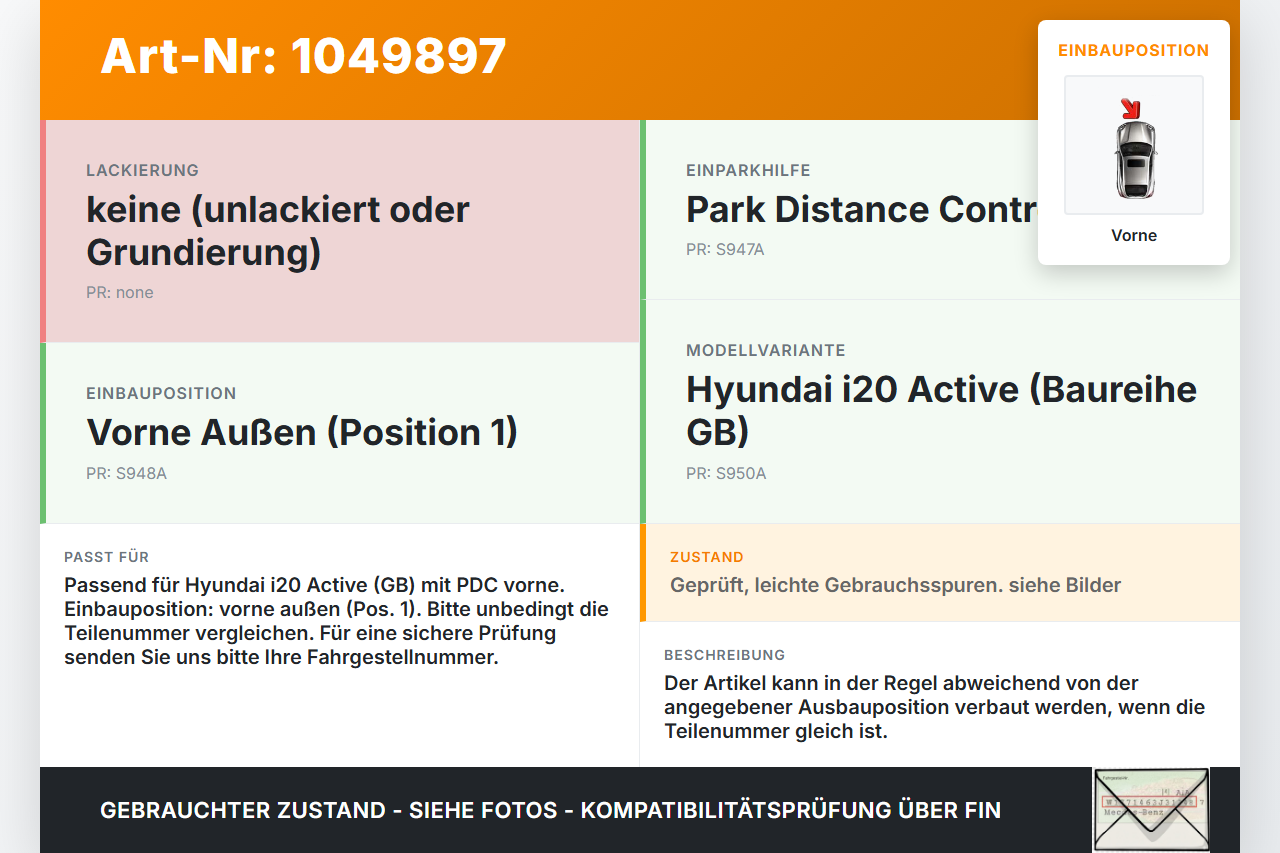Image resolution: width=1280 pixels, height=853 pixels.
Task: Click the Vorne label under car image
Action: pos(1134,235)
